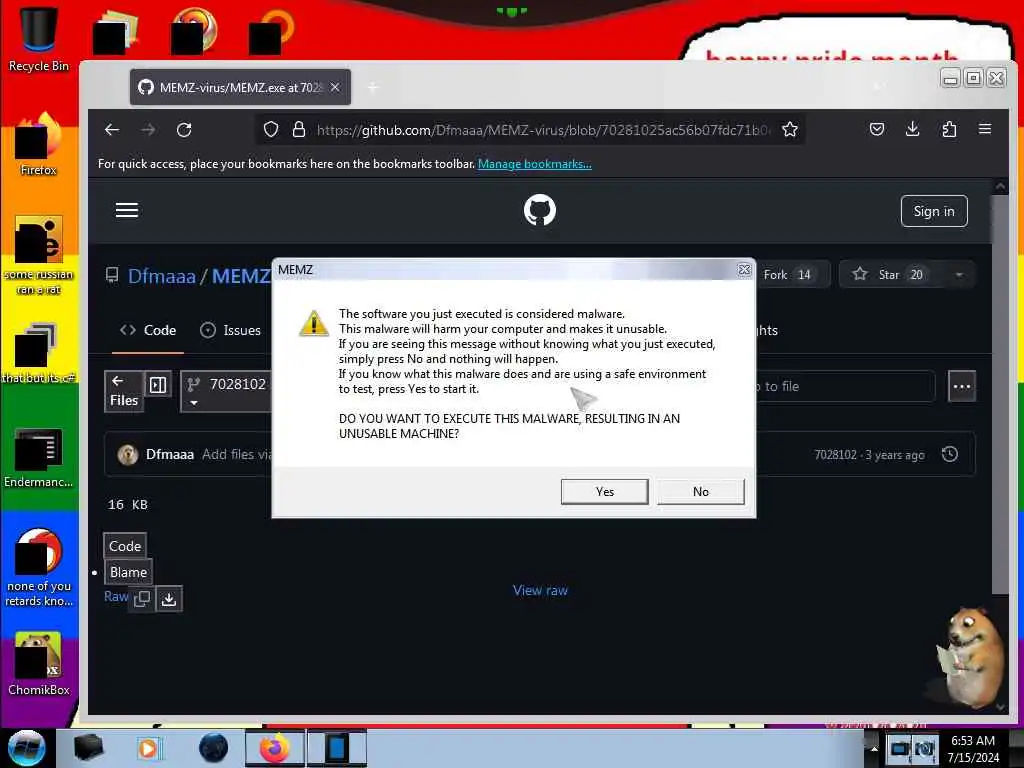Open the Windows Start menu orb

coord(27,748)
